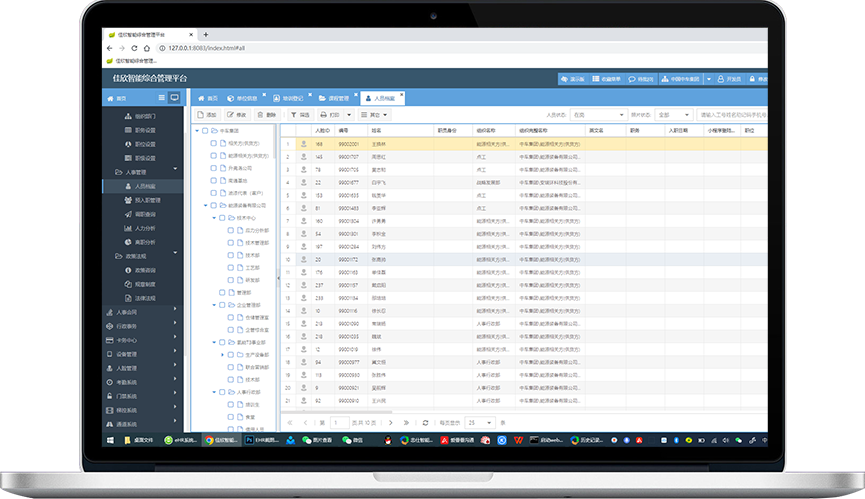Click the browser reload icon
865x499 pixels.
[136, 47]
